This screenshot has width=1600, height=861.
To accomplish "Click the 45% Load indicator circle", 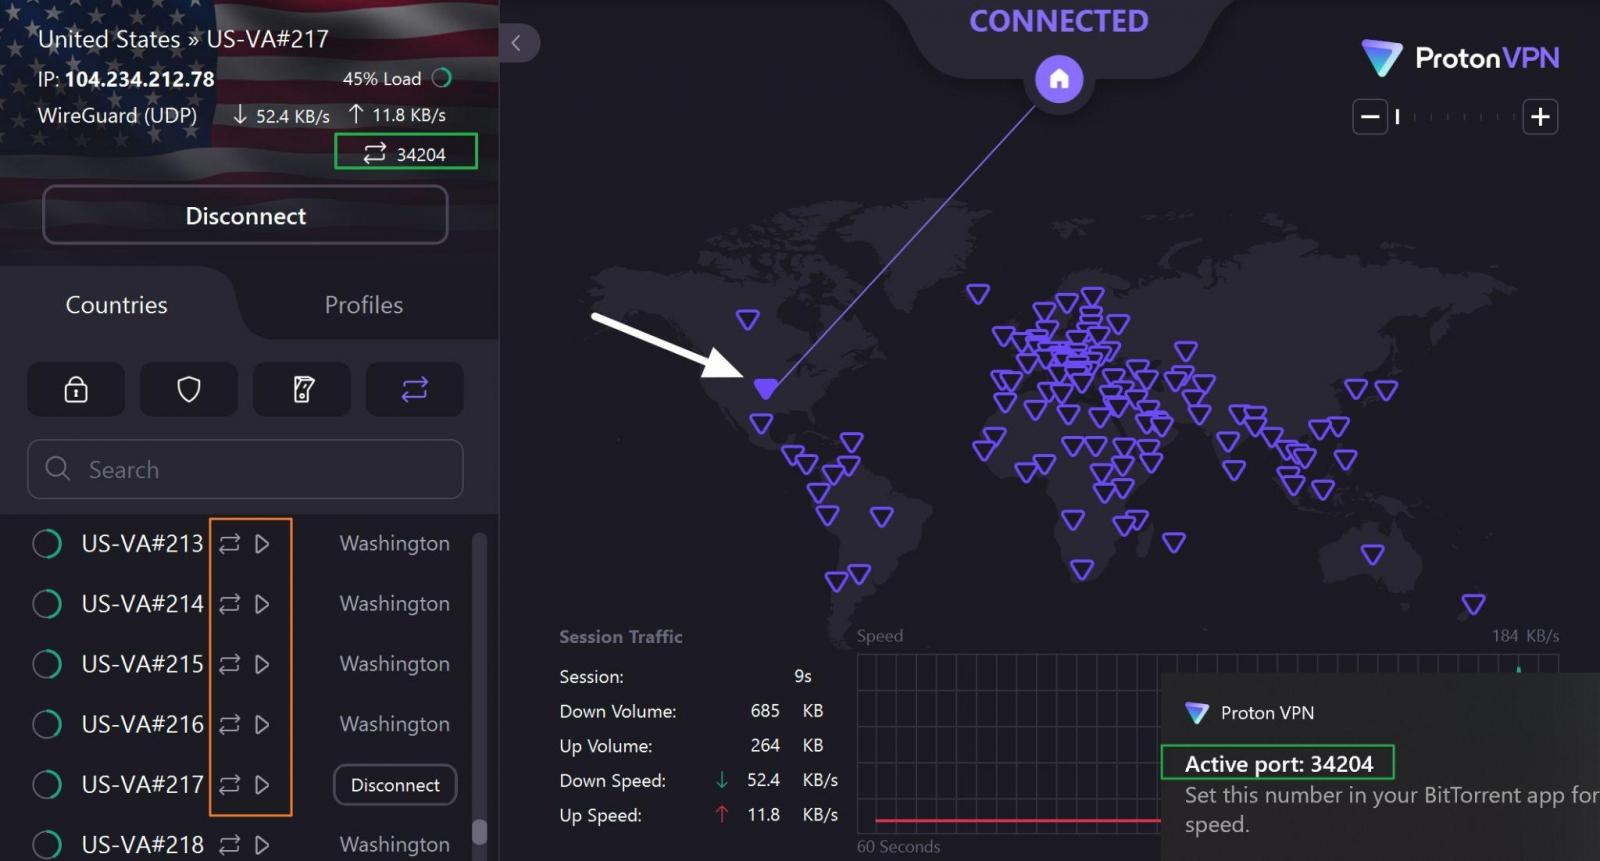I will coord(442,78).
